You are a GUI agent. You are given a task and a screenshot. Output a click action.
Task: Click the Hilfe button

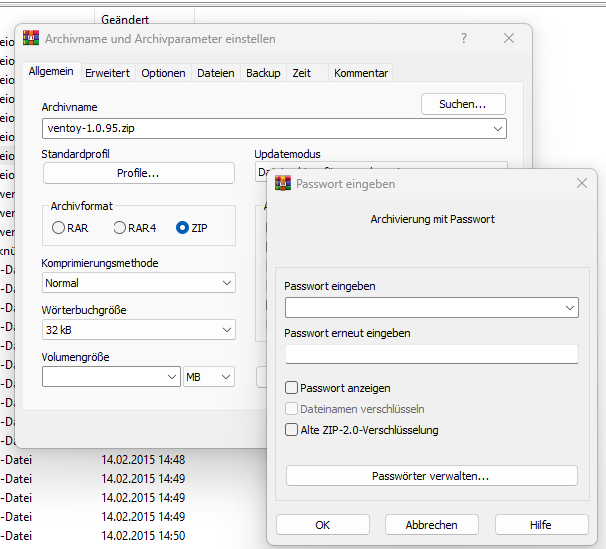coord(541,525)
